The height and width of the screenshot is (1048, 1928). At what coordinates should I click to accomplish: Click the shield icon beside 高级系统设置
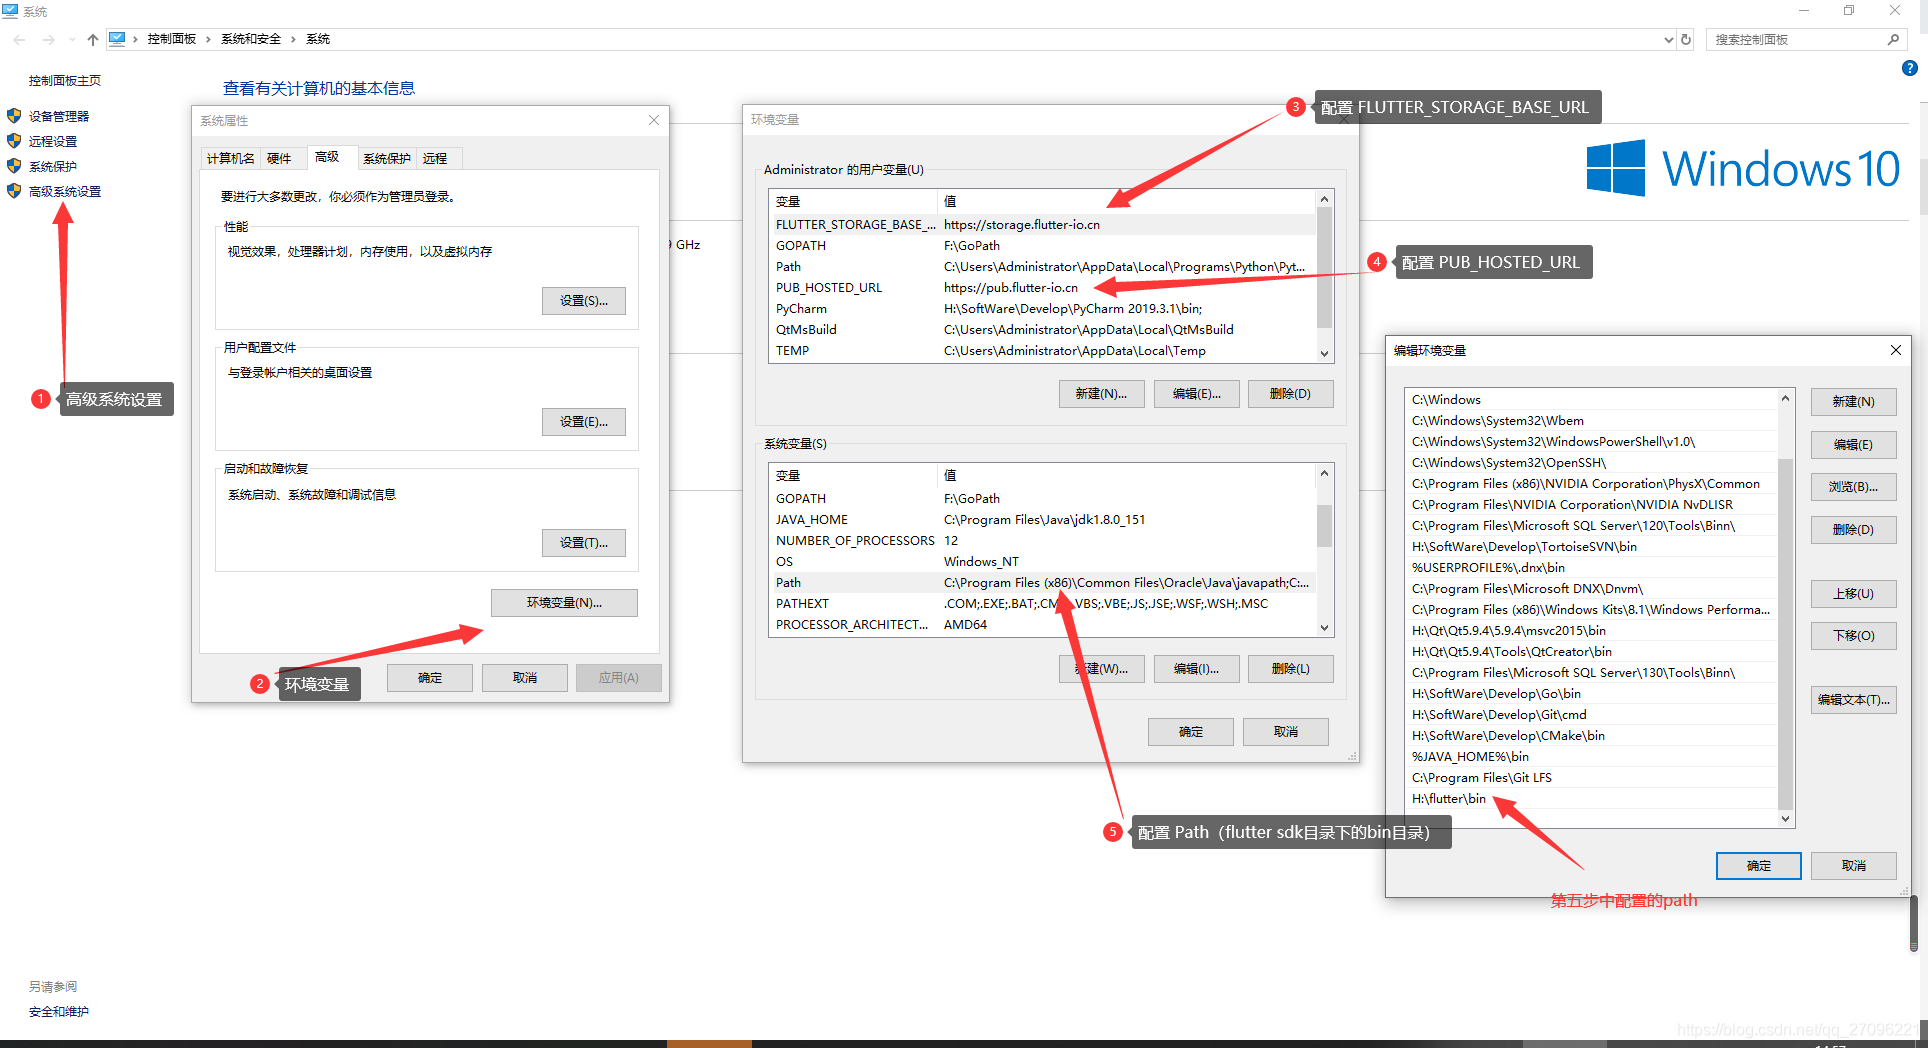(14, 191)
